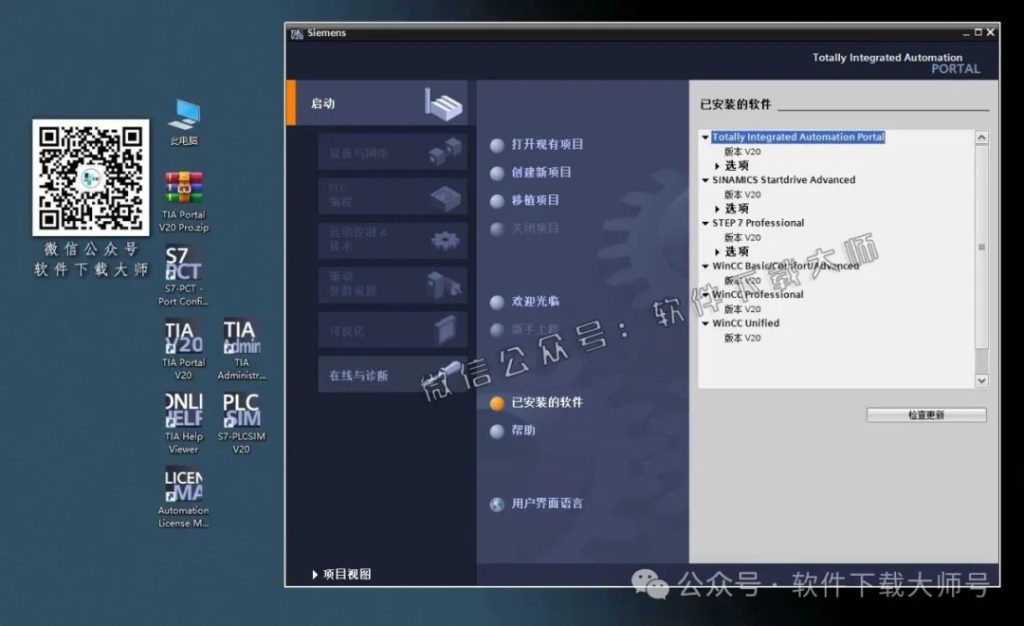Open 项目视图 at the bottom left
The image size is (1024, 626).
pos(340,574)
